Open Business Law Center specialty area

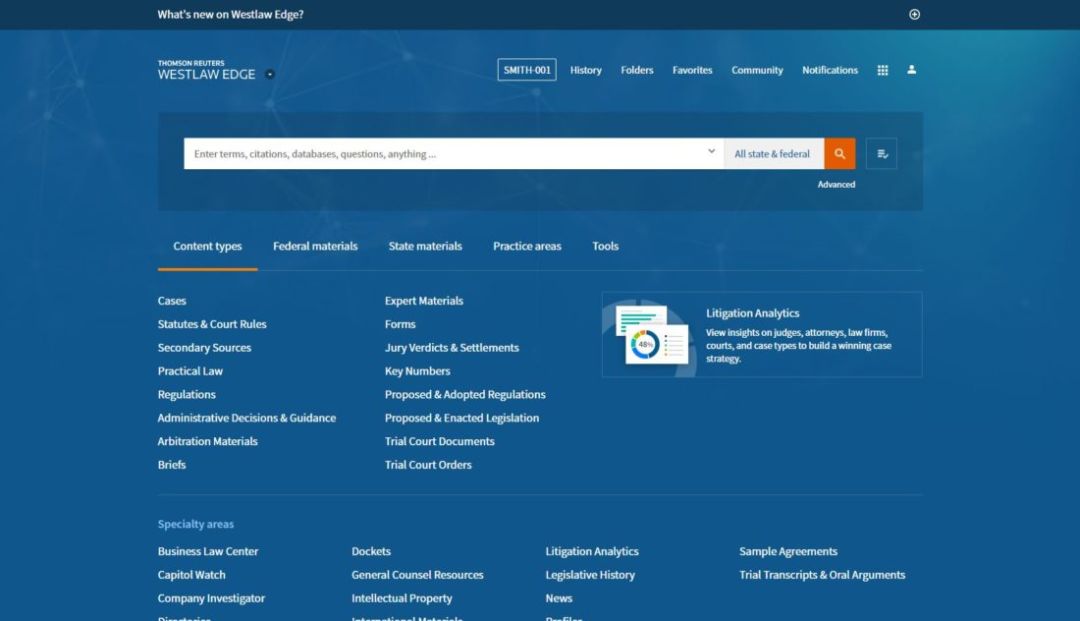pos(208,551)
